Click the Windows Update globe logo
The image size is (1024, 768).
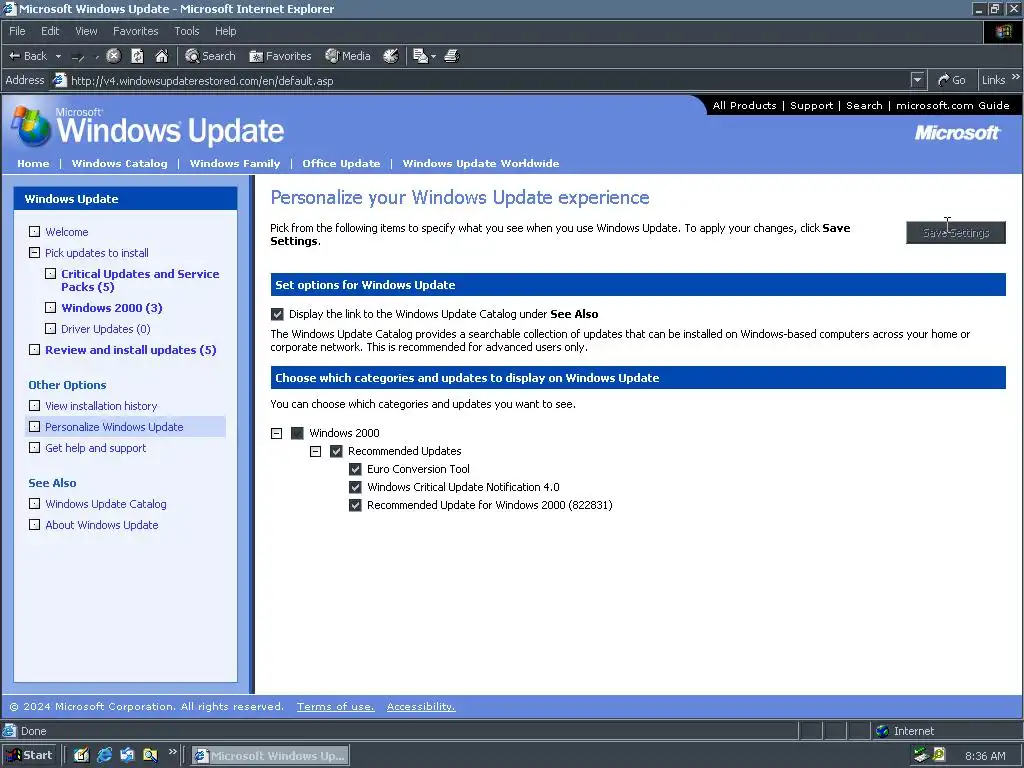tap(31, 126)
